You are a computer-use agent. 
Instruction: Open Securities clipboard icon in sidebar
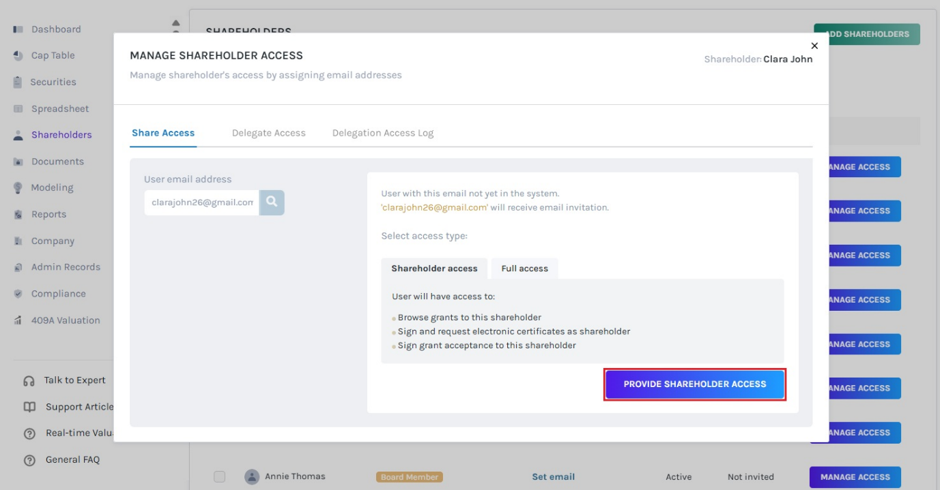18,82
